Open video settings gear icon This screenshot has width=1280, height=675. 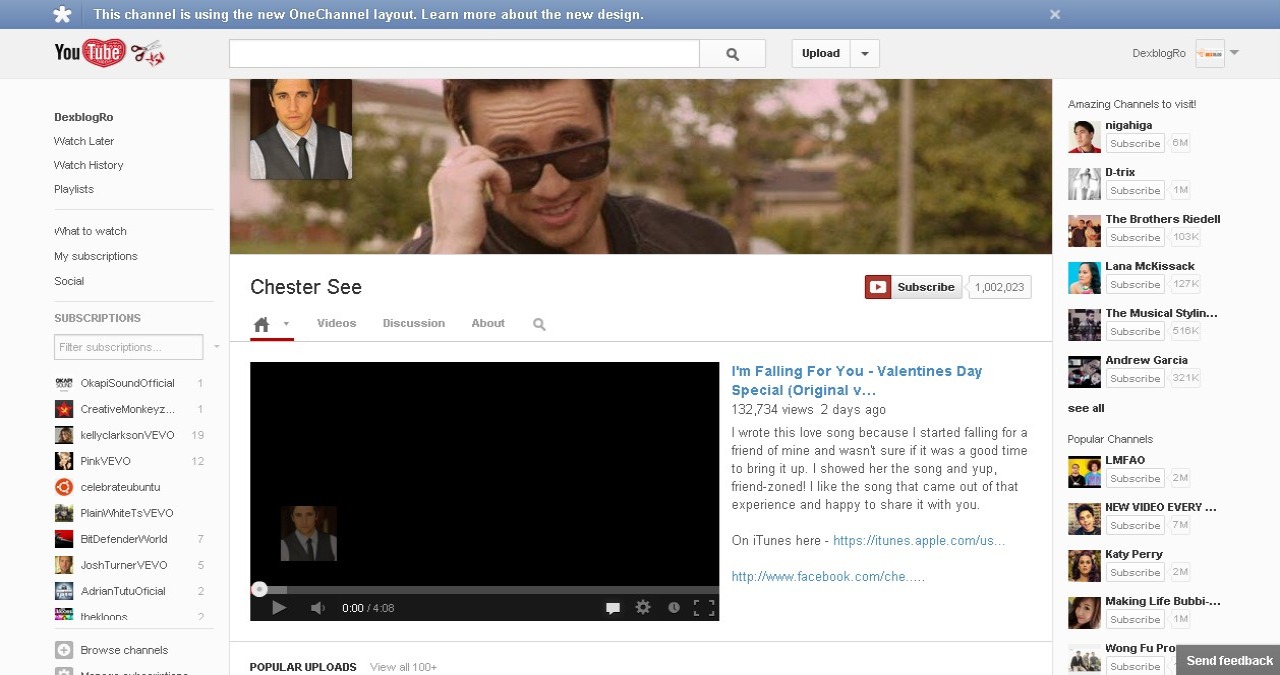click(643, 607)
